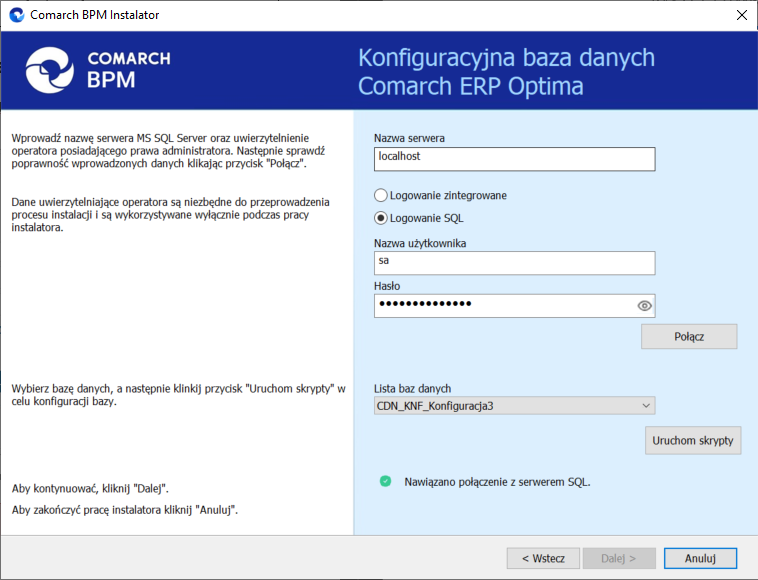Click the Połącz button
The image size is (758, 580).
[x=689, y=336]
